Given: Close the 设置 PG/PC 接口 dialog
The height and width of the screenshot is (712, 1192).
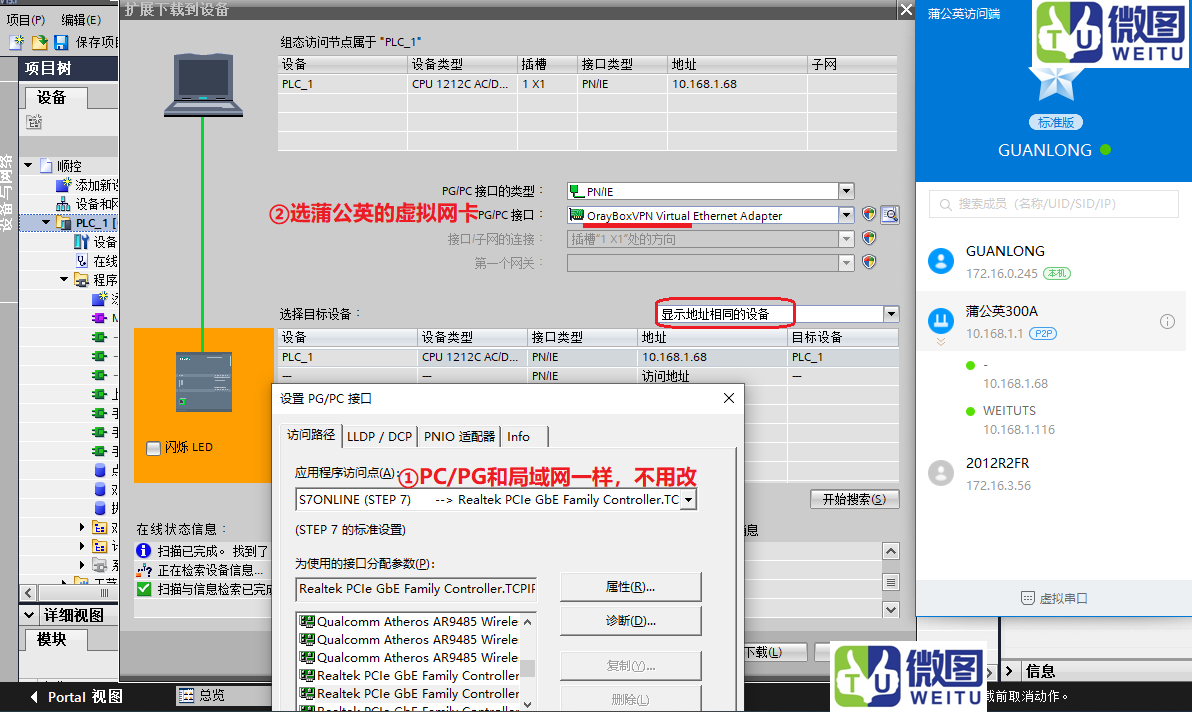Looking at the screenshot, I should tap(728, 398).
